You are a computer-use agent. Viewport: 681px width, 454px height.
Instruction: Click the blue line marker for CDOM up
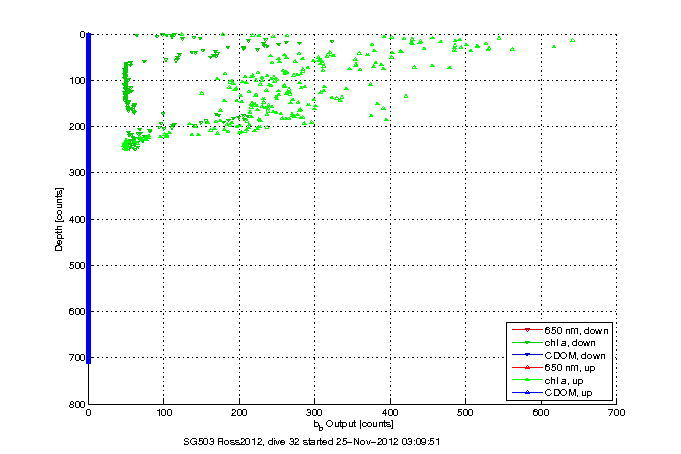pos(527,392)
